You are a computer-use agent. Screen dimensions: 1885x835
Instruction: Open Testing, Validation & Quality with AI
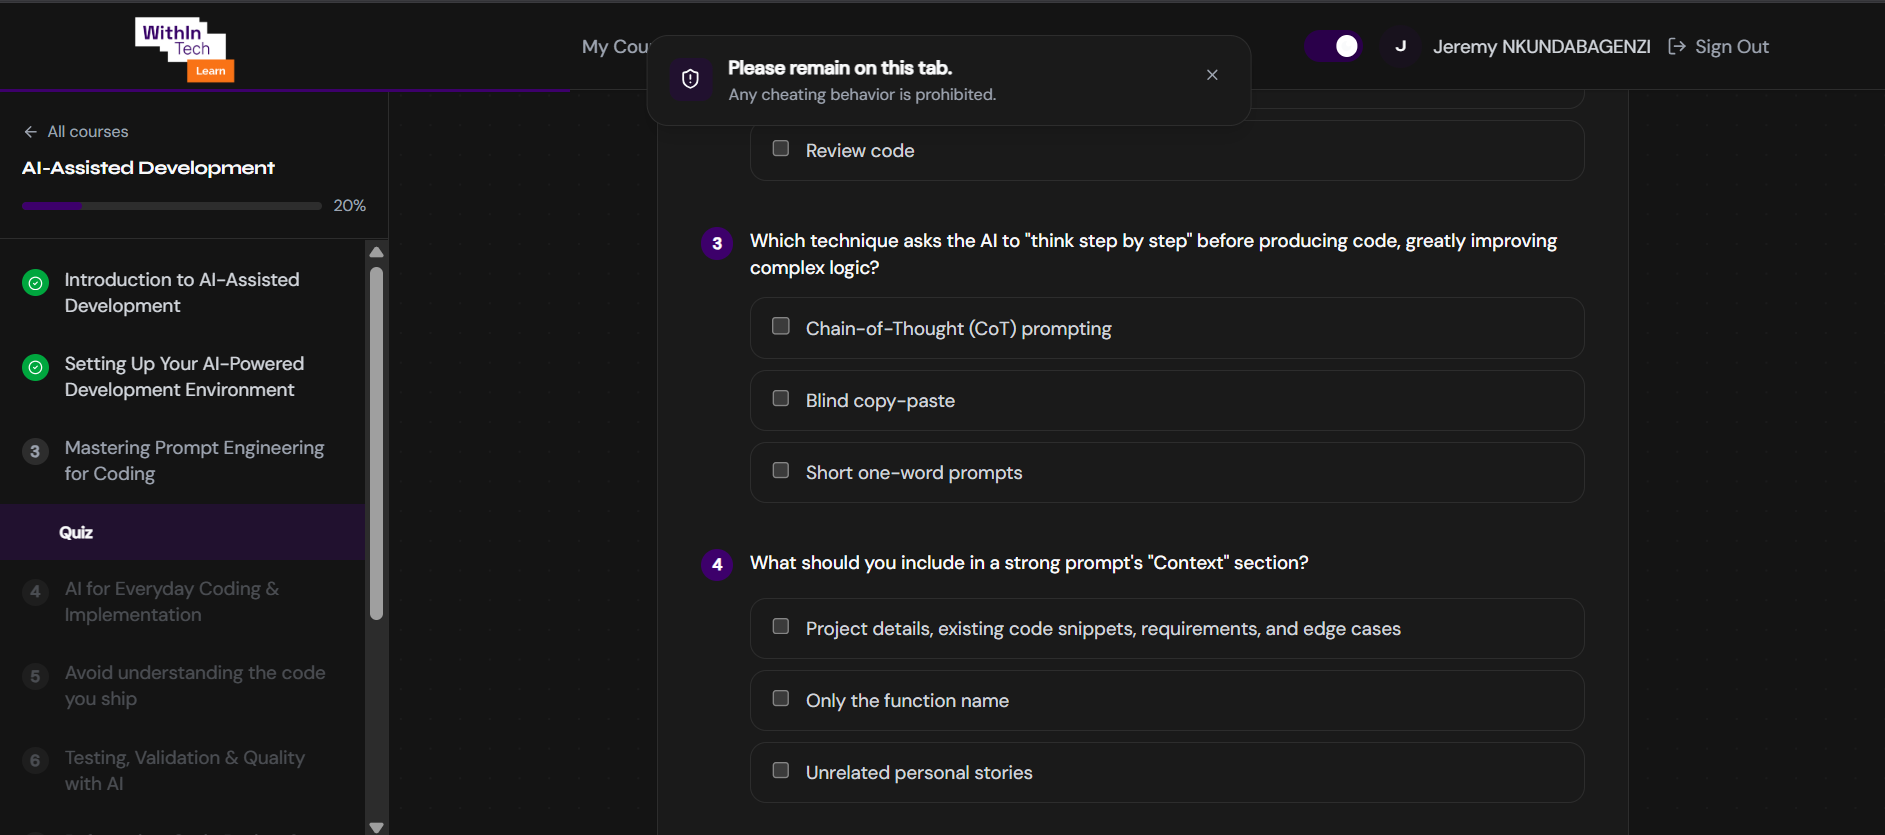coord(185,770)
